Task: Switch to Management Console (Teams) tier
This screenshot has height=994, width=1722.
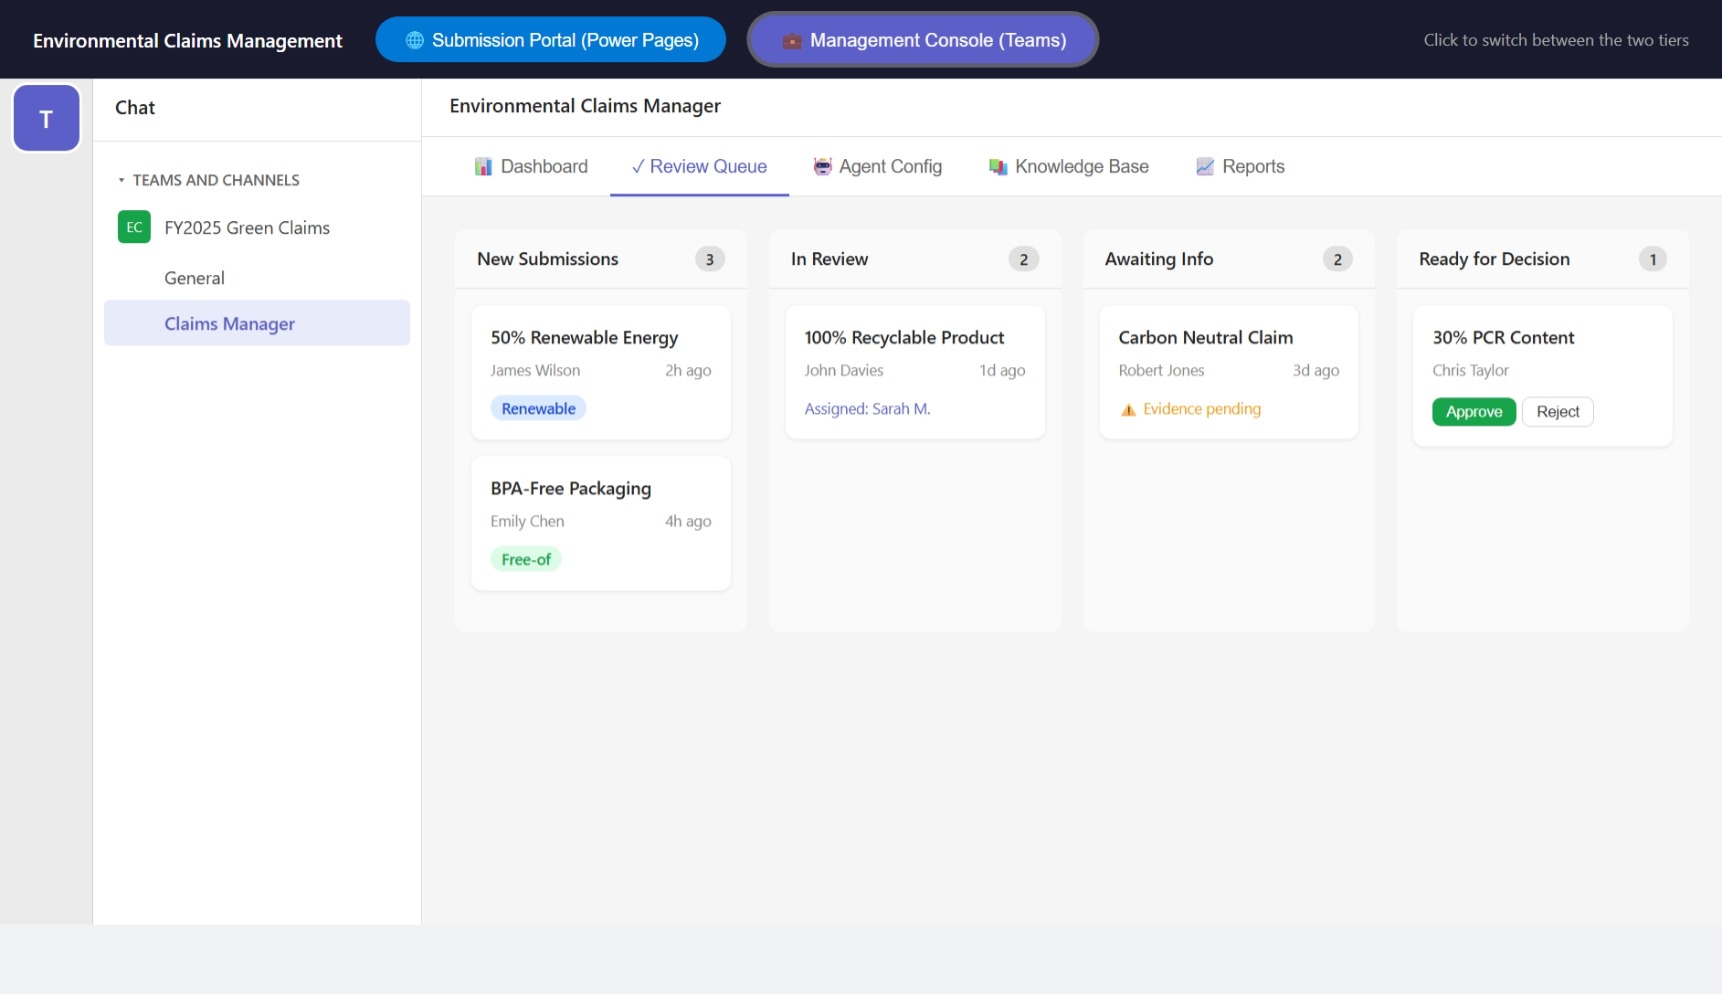Action: 922,41
